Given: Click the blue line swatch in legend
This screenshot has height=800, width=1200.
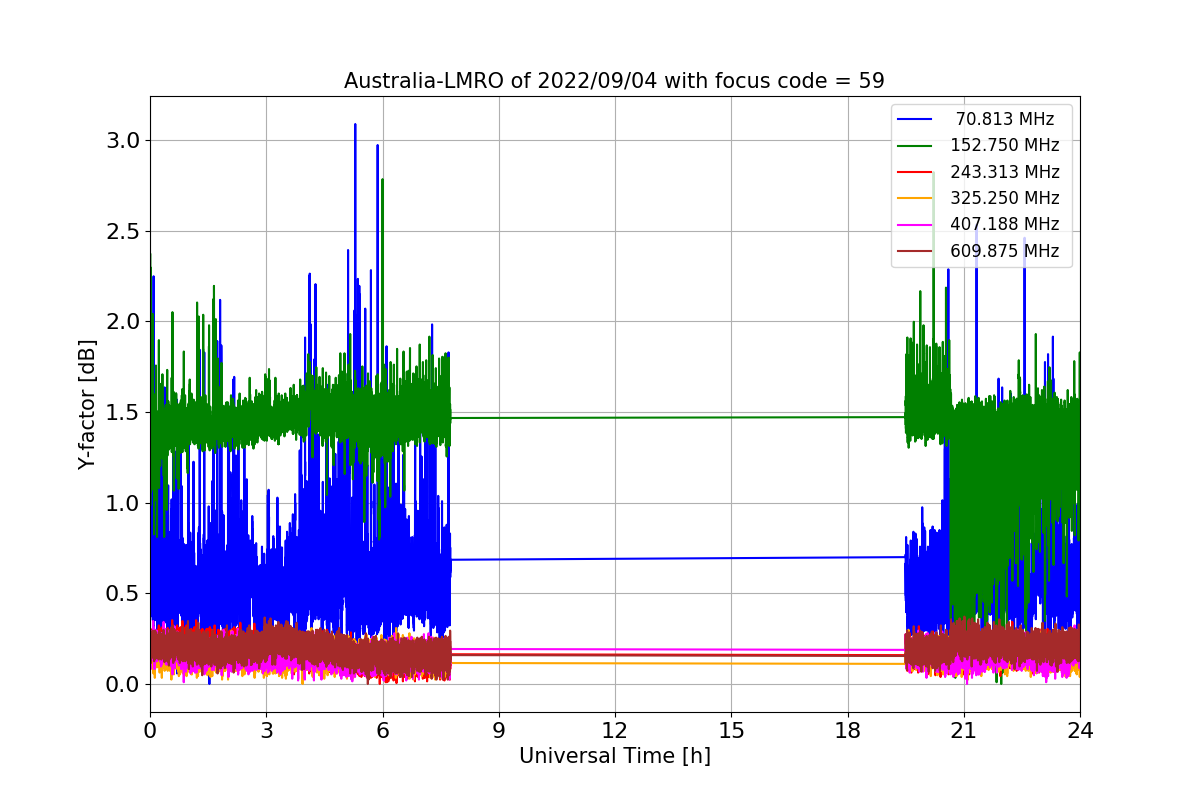Looking at the screenshot, I should pyautogui.click(x=916, y=120).
